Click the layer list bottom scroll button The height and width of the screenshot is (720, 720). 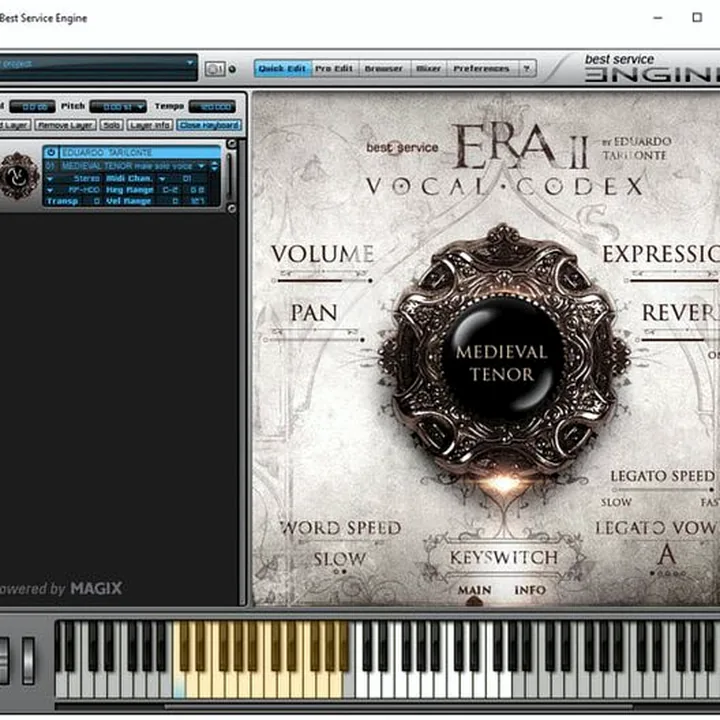[x=232, y=208]
